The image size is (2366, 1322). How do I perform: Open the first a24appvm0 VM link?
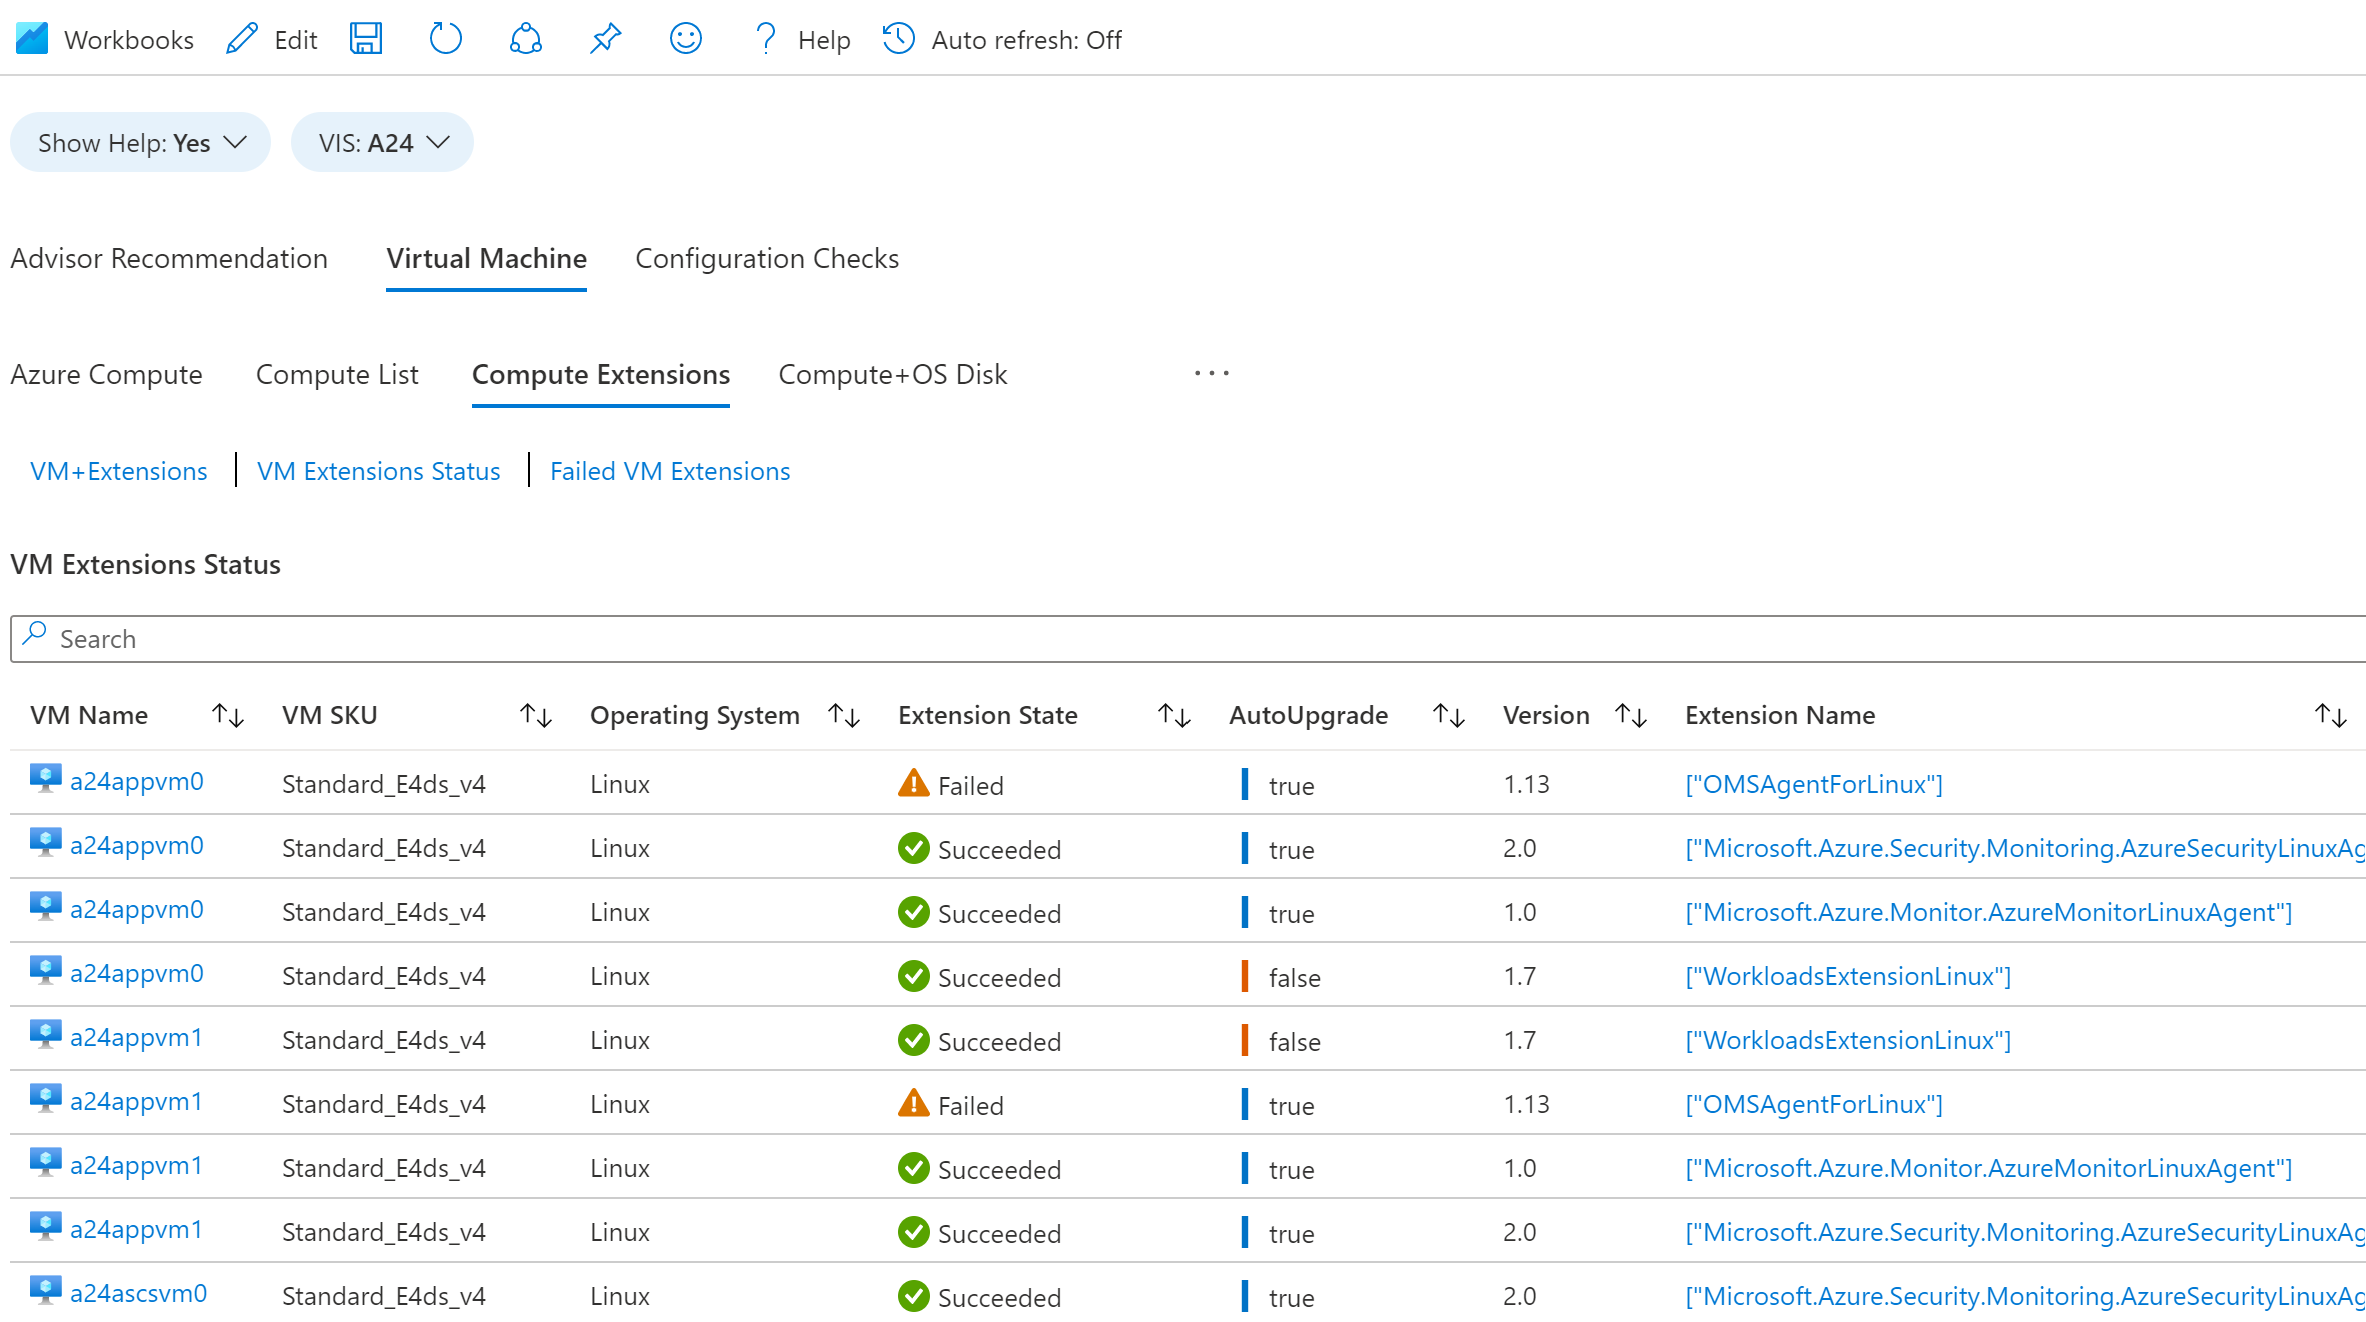(136, 781)
